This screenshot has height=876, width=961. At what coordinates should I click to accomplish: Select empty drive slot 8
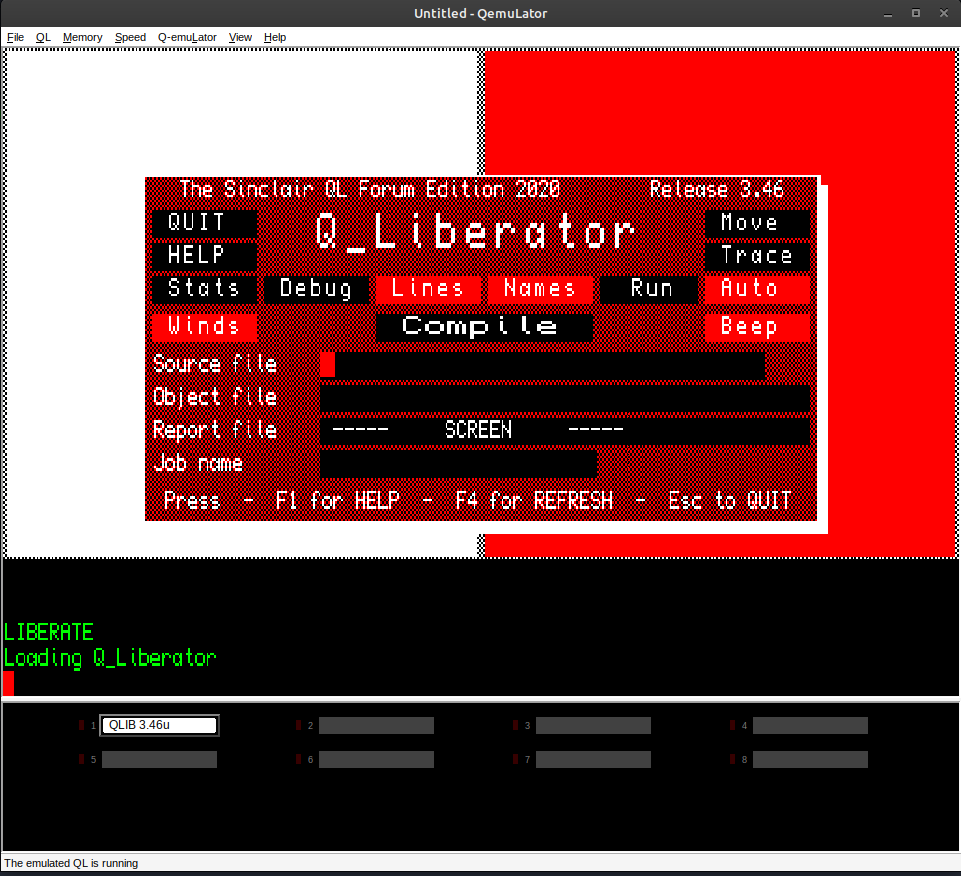tap(810, 760)
